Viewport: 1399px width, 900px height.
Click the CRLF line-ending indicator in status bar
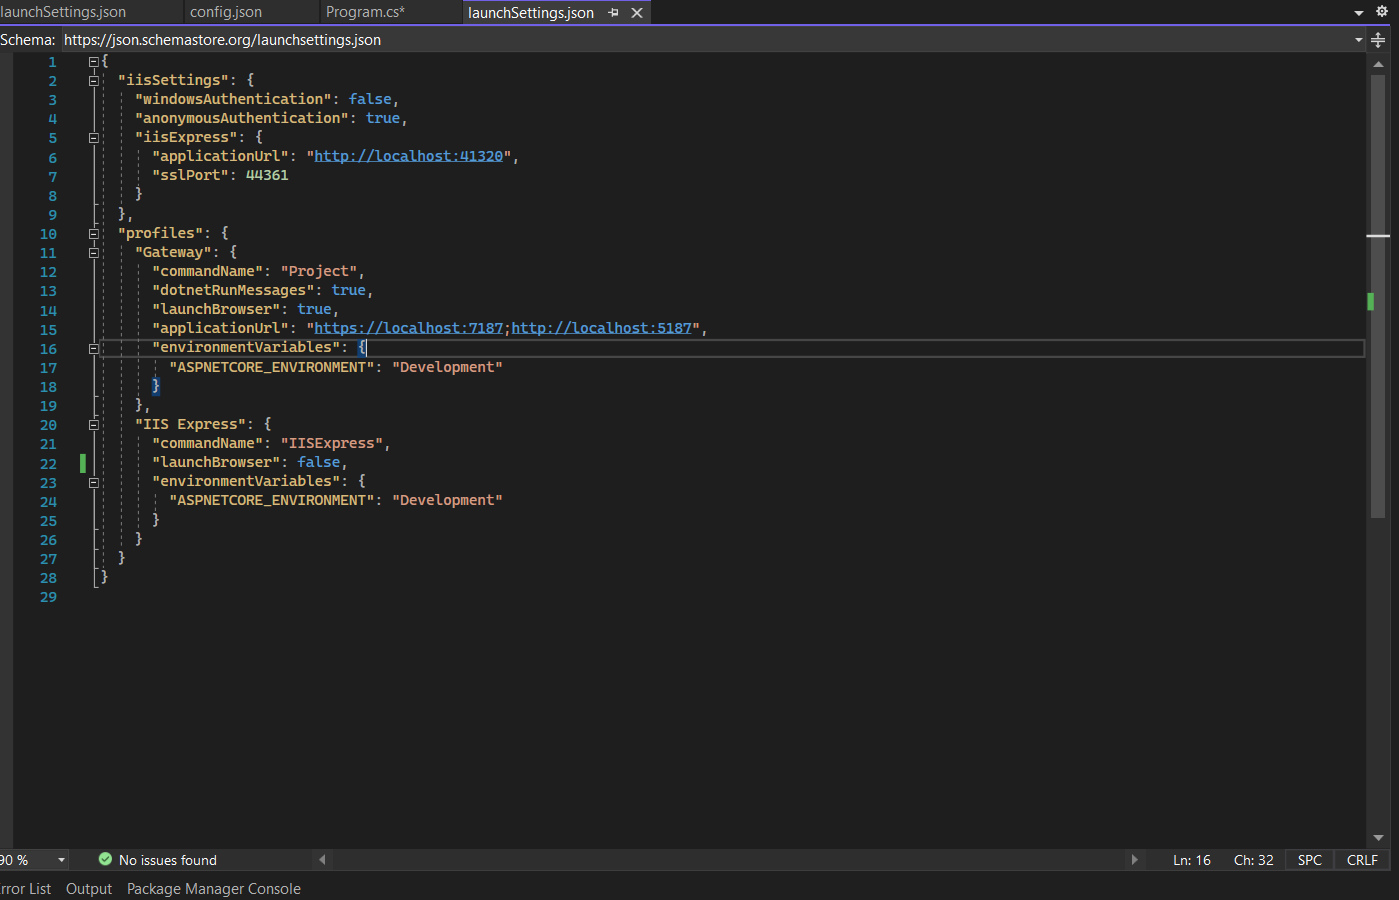pyautogui.click(x=1362, y=859)
